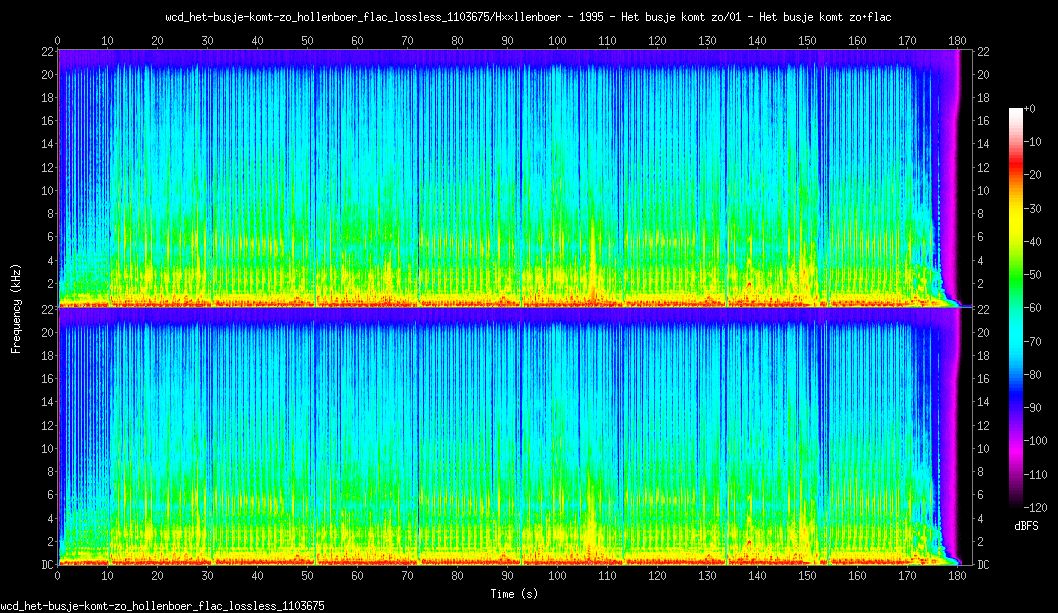Viewport: 1058px width, 613px height.
Task: Click the '16' kHz tick left of the upper channel
Action: (48, 120)
